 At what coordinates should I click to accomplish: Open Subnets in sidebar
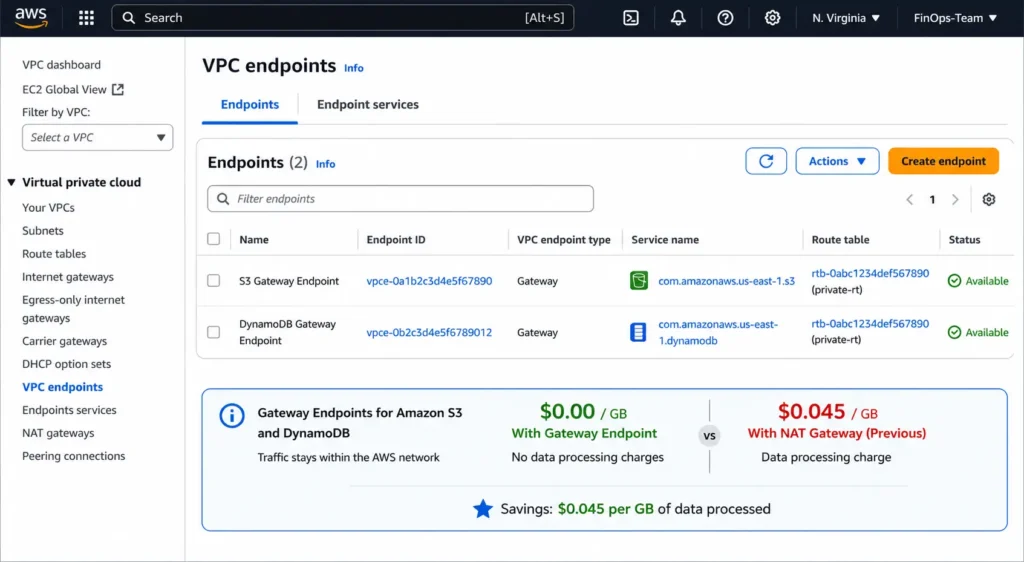click(42, 230)
